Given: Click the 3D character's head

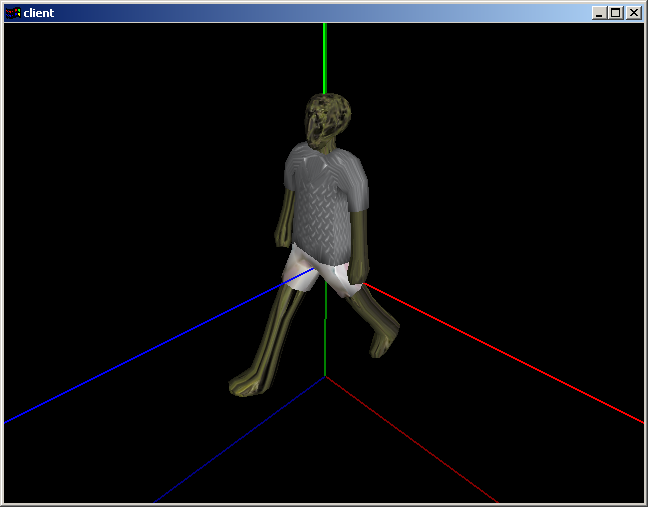Looking at the screenshot, I should (x=328, y=121).
